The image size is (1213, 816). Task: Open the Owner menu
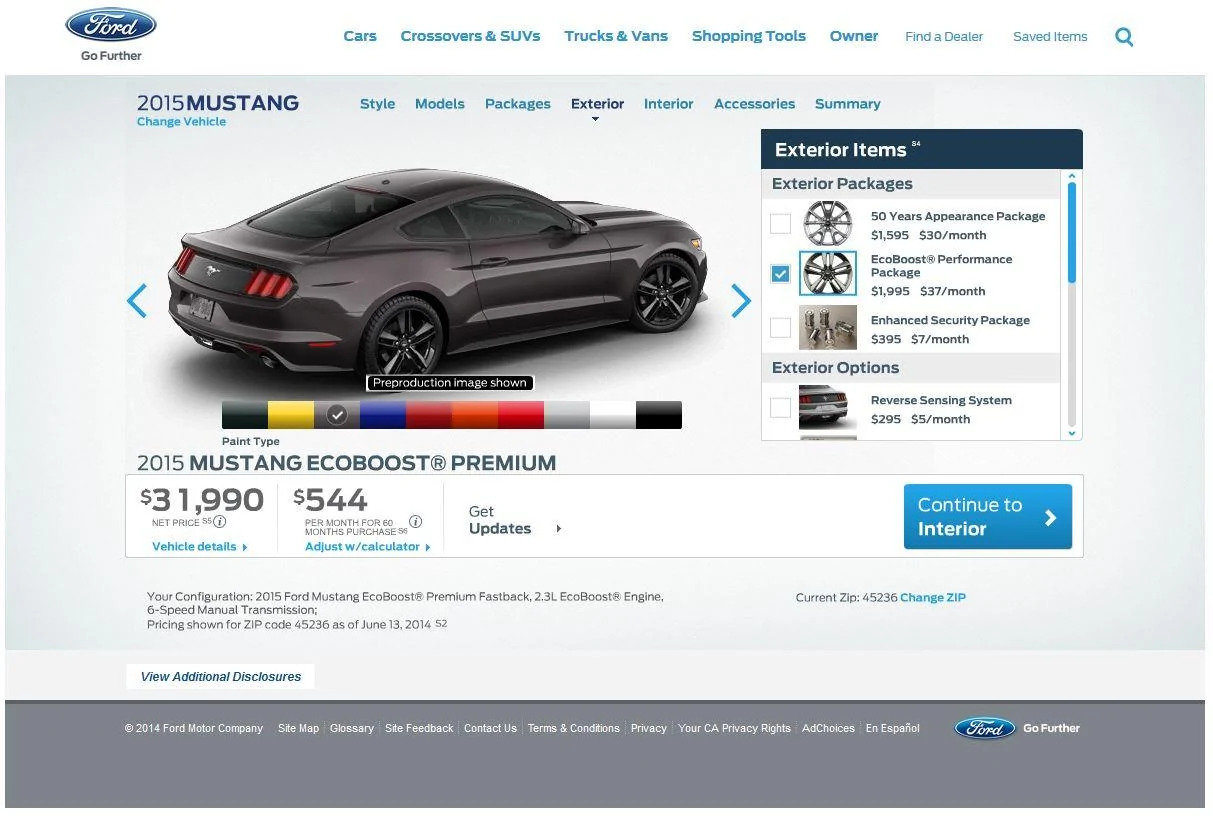[x=854, y=36]
